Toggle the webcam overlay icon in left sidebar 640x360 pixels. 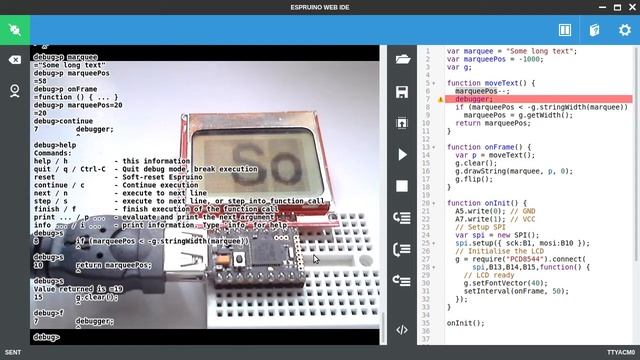coord(15,91)
